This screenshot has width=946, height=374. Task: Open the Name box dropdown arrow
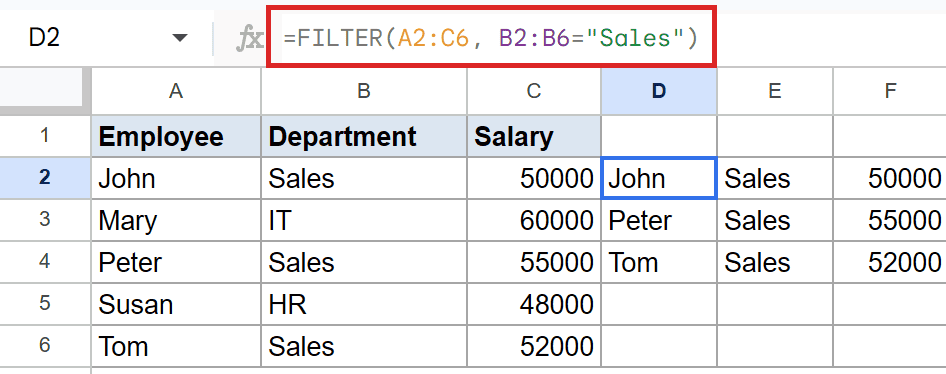coord(180,39)
